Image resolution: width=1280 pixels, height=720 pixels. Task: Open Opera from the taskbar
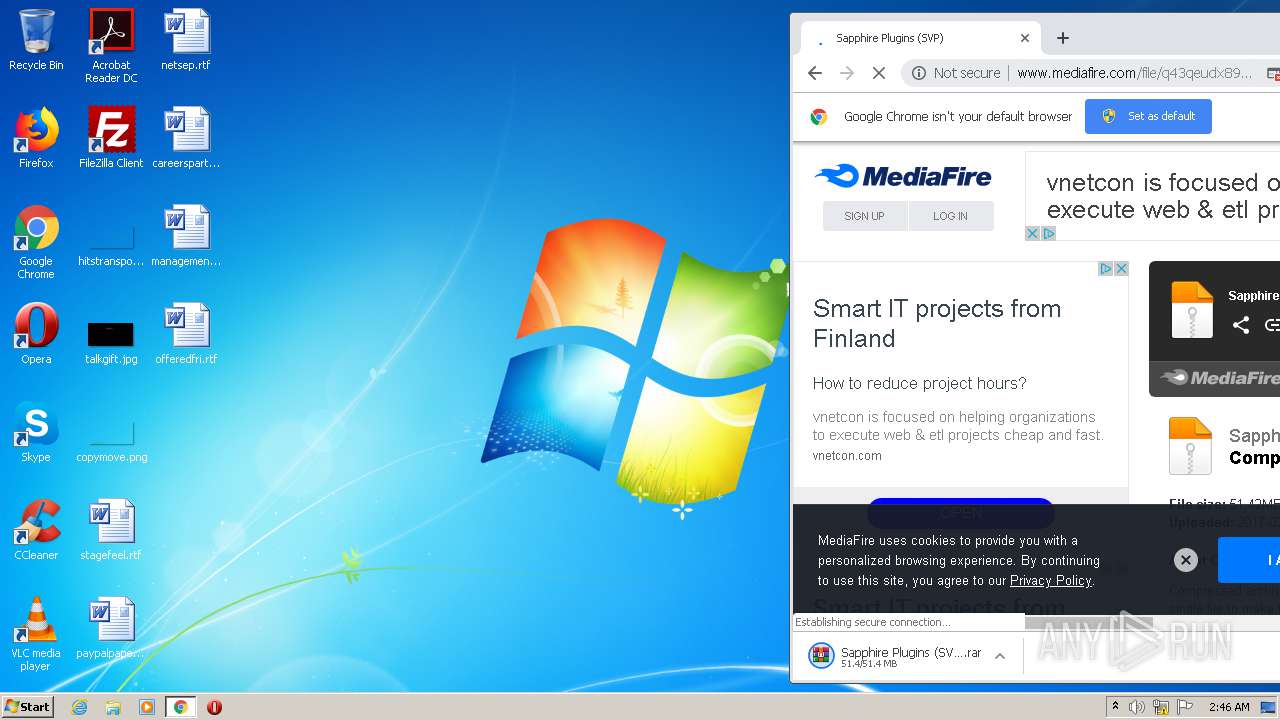(x=214, y=707)
